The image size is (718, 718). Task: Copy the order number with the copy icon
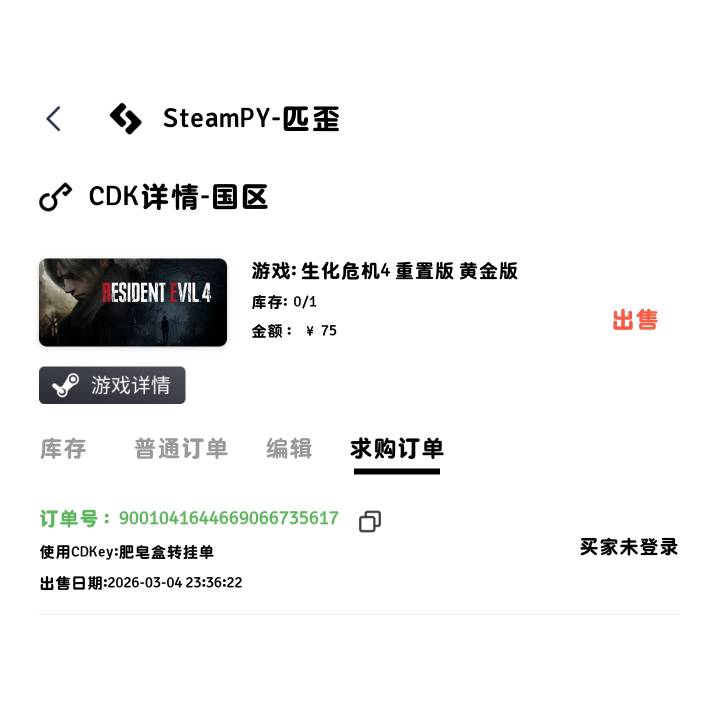coord(370,521)
